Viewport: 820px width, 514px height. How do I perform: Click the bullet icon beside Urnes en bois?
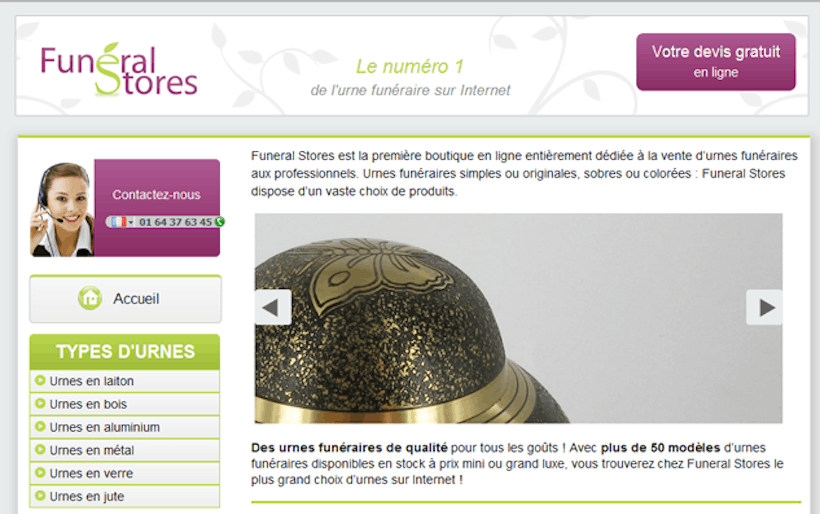tap(40, 404)
